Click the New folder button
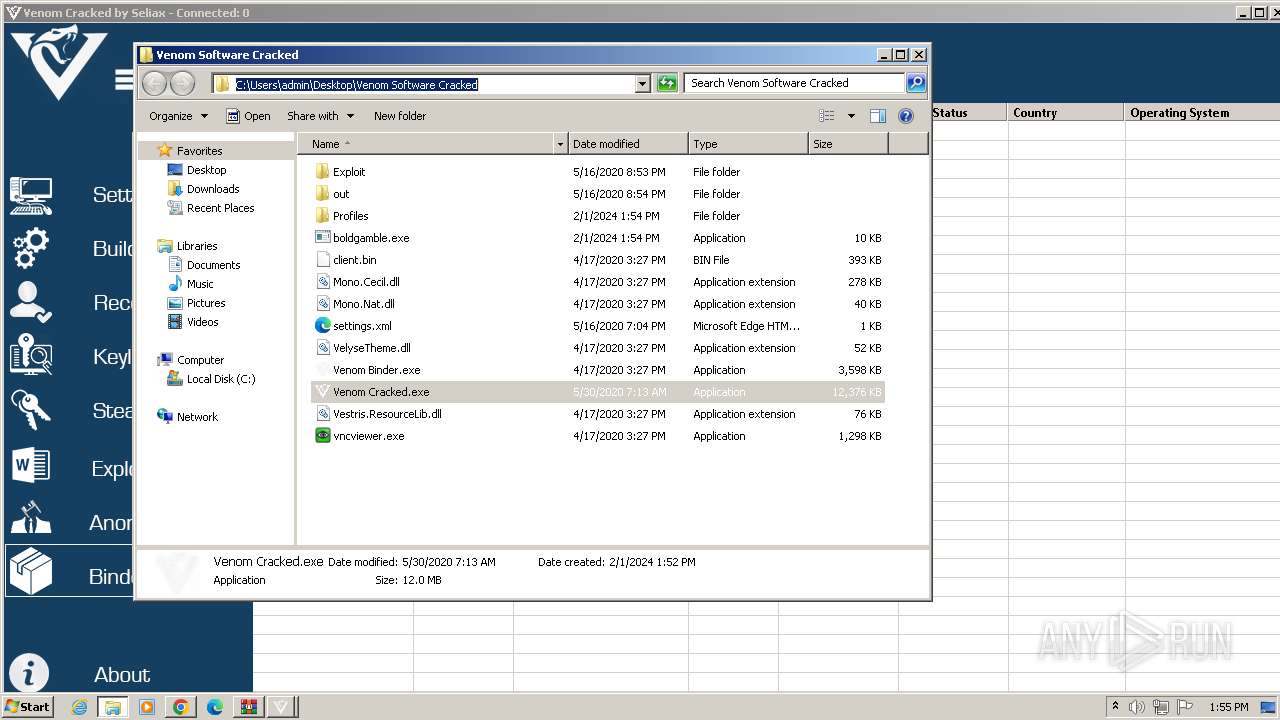The width and height of the screenshot is (1280, 720). 400,116
